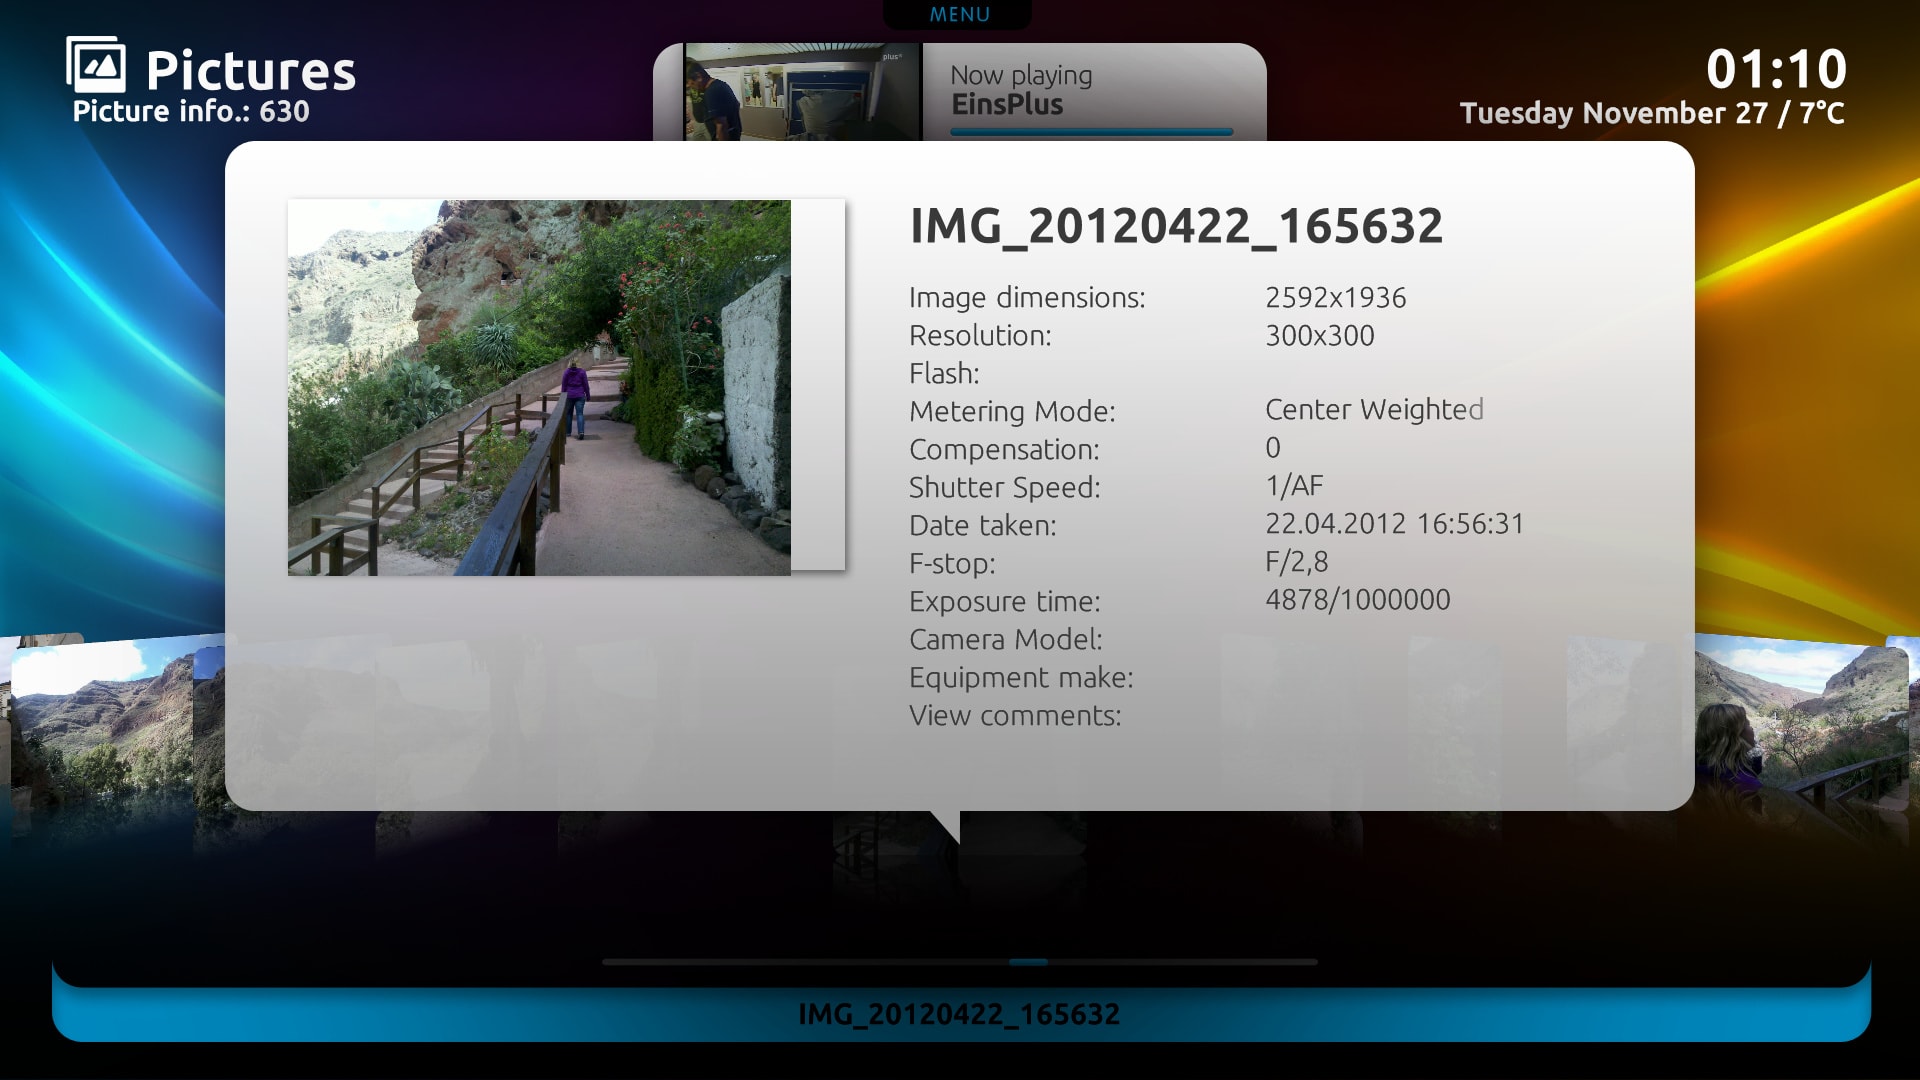The image size is (1920, 1080).
Task: Click the F/2,8 f-stop value
Action: [x=1296, y=562]
